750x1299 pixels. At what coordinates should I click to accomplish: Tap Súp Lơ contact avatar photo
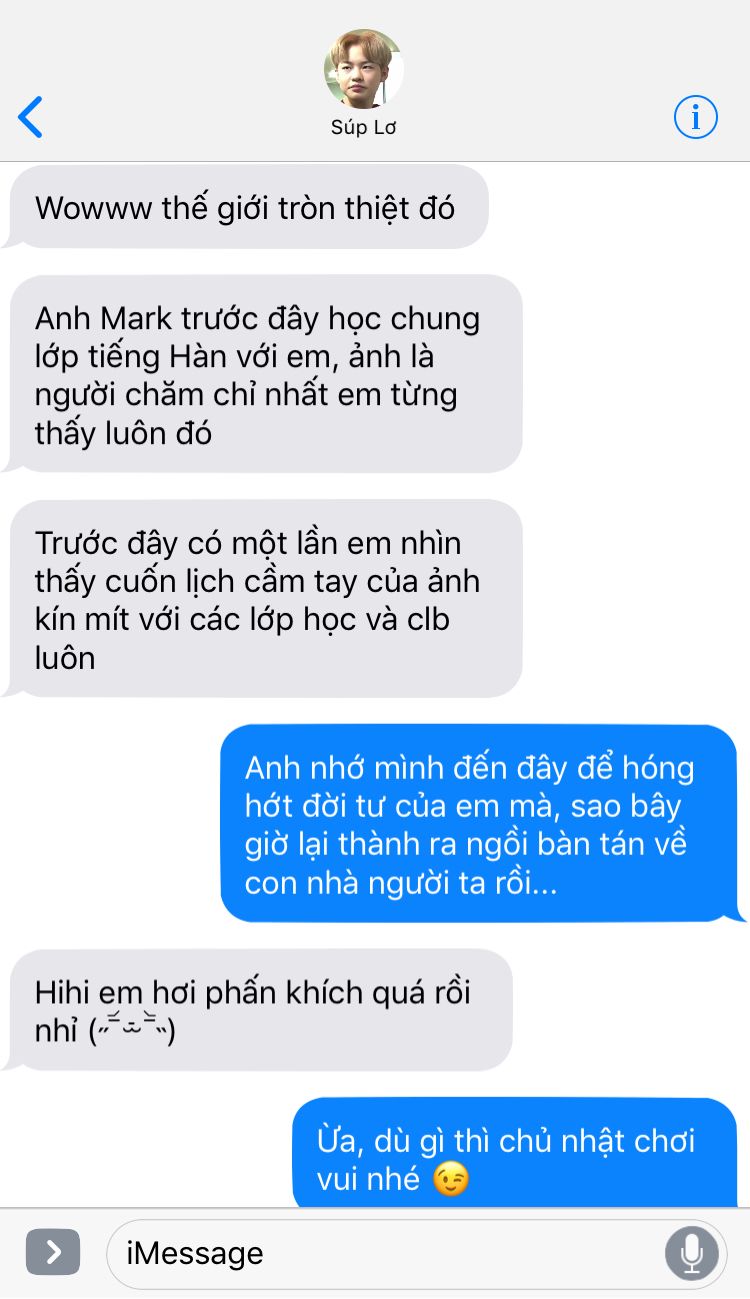[x=364, y=69]
